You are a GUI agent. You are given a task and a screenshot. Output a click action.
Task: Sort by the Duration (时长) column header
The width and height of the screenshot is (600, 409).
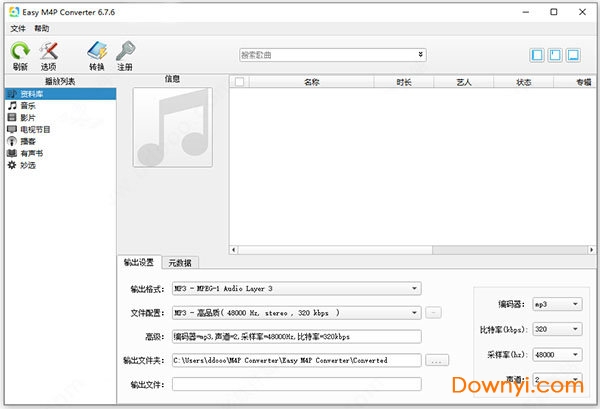tap(404, 82)
